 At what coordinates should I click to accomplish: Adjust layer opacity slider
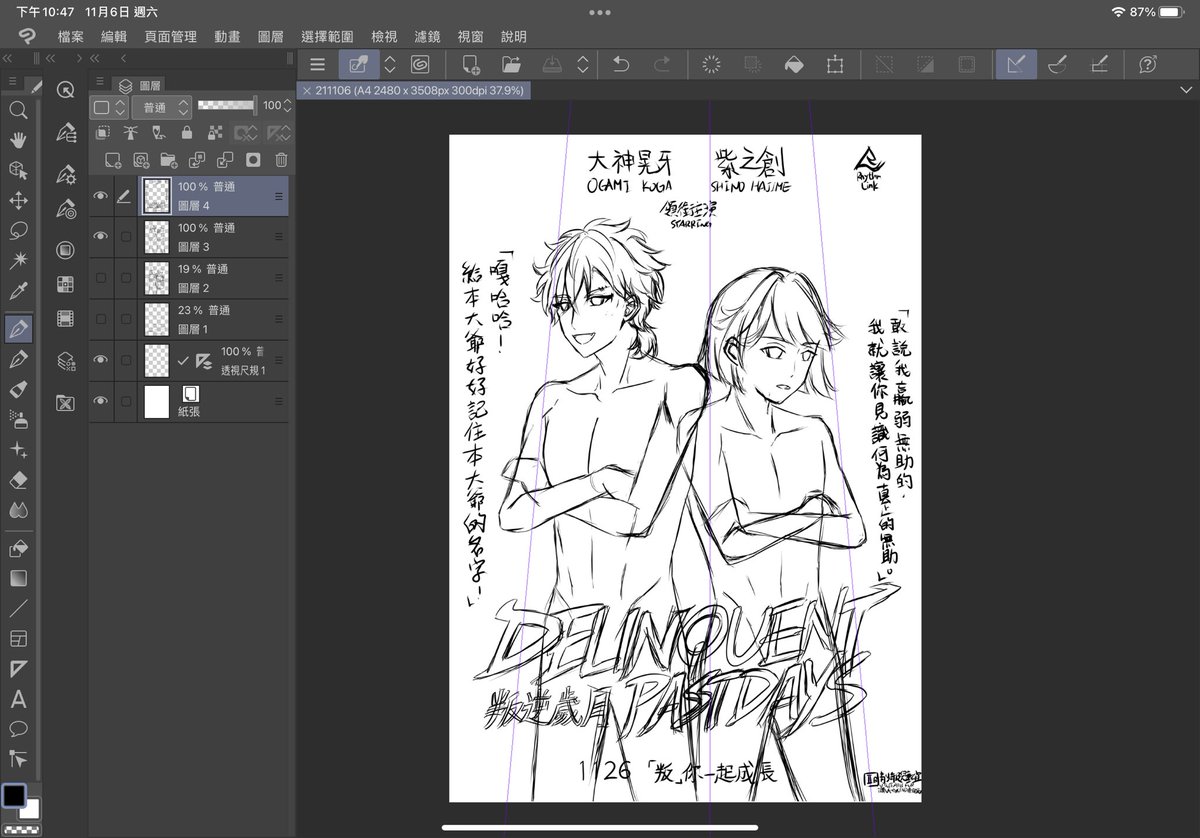tap(227, 105)
